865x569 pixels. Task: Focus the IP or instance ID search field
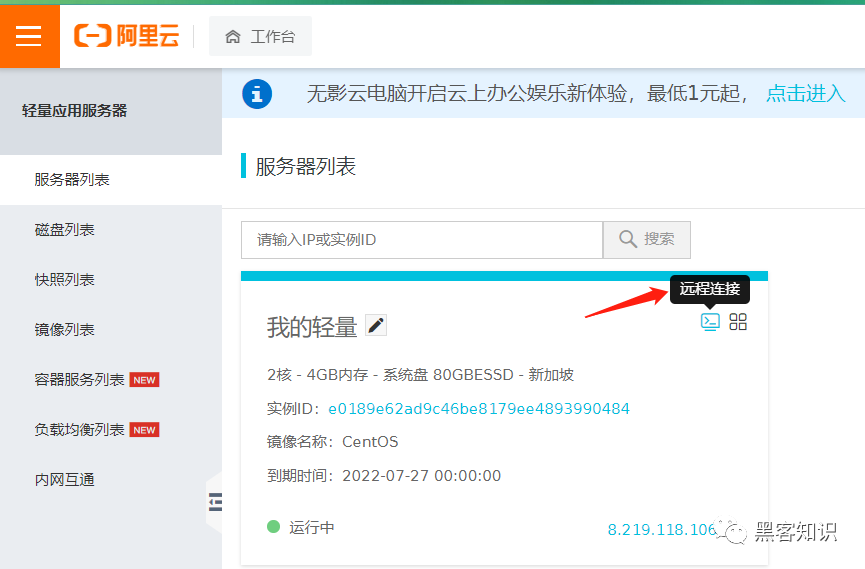point(421,240)
